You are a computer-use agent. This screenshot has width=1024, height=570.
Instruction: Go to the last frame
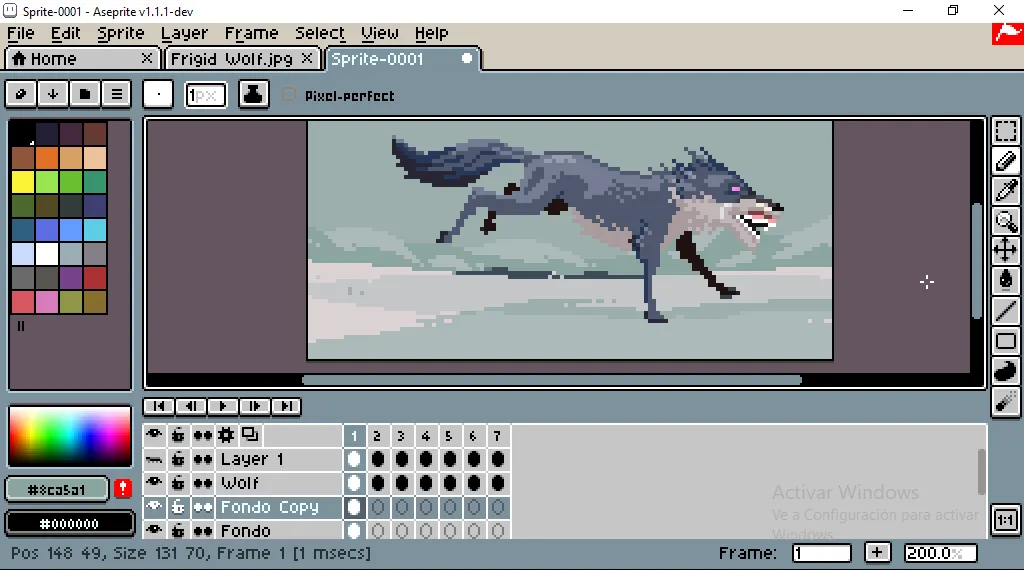286,406
